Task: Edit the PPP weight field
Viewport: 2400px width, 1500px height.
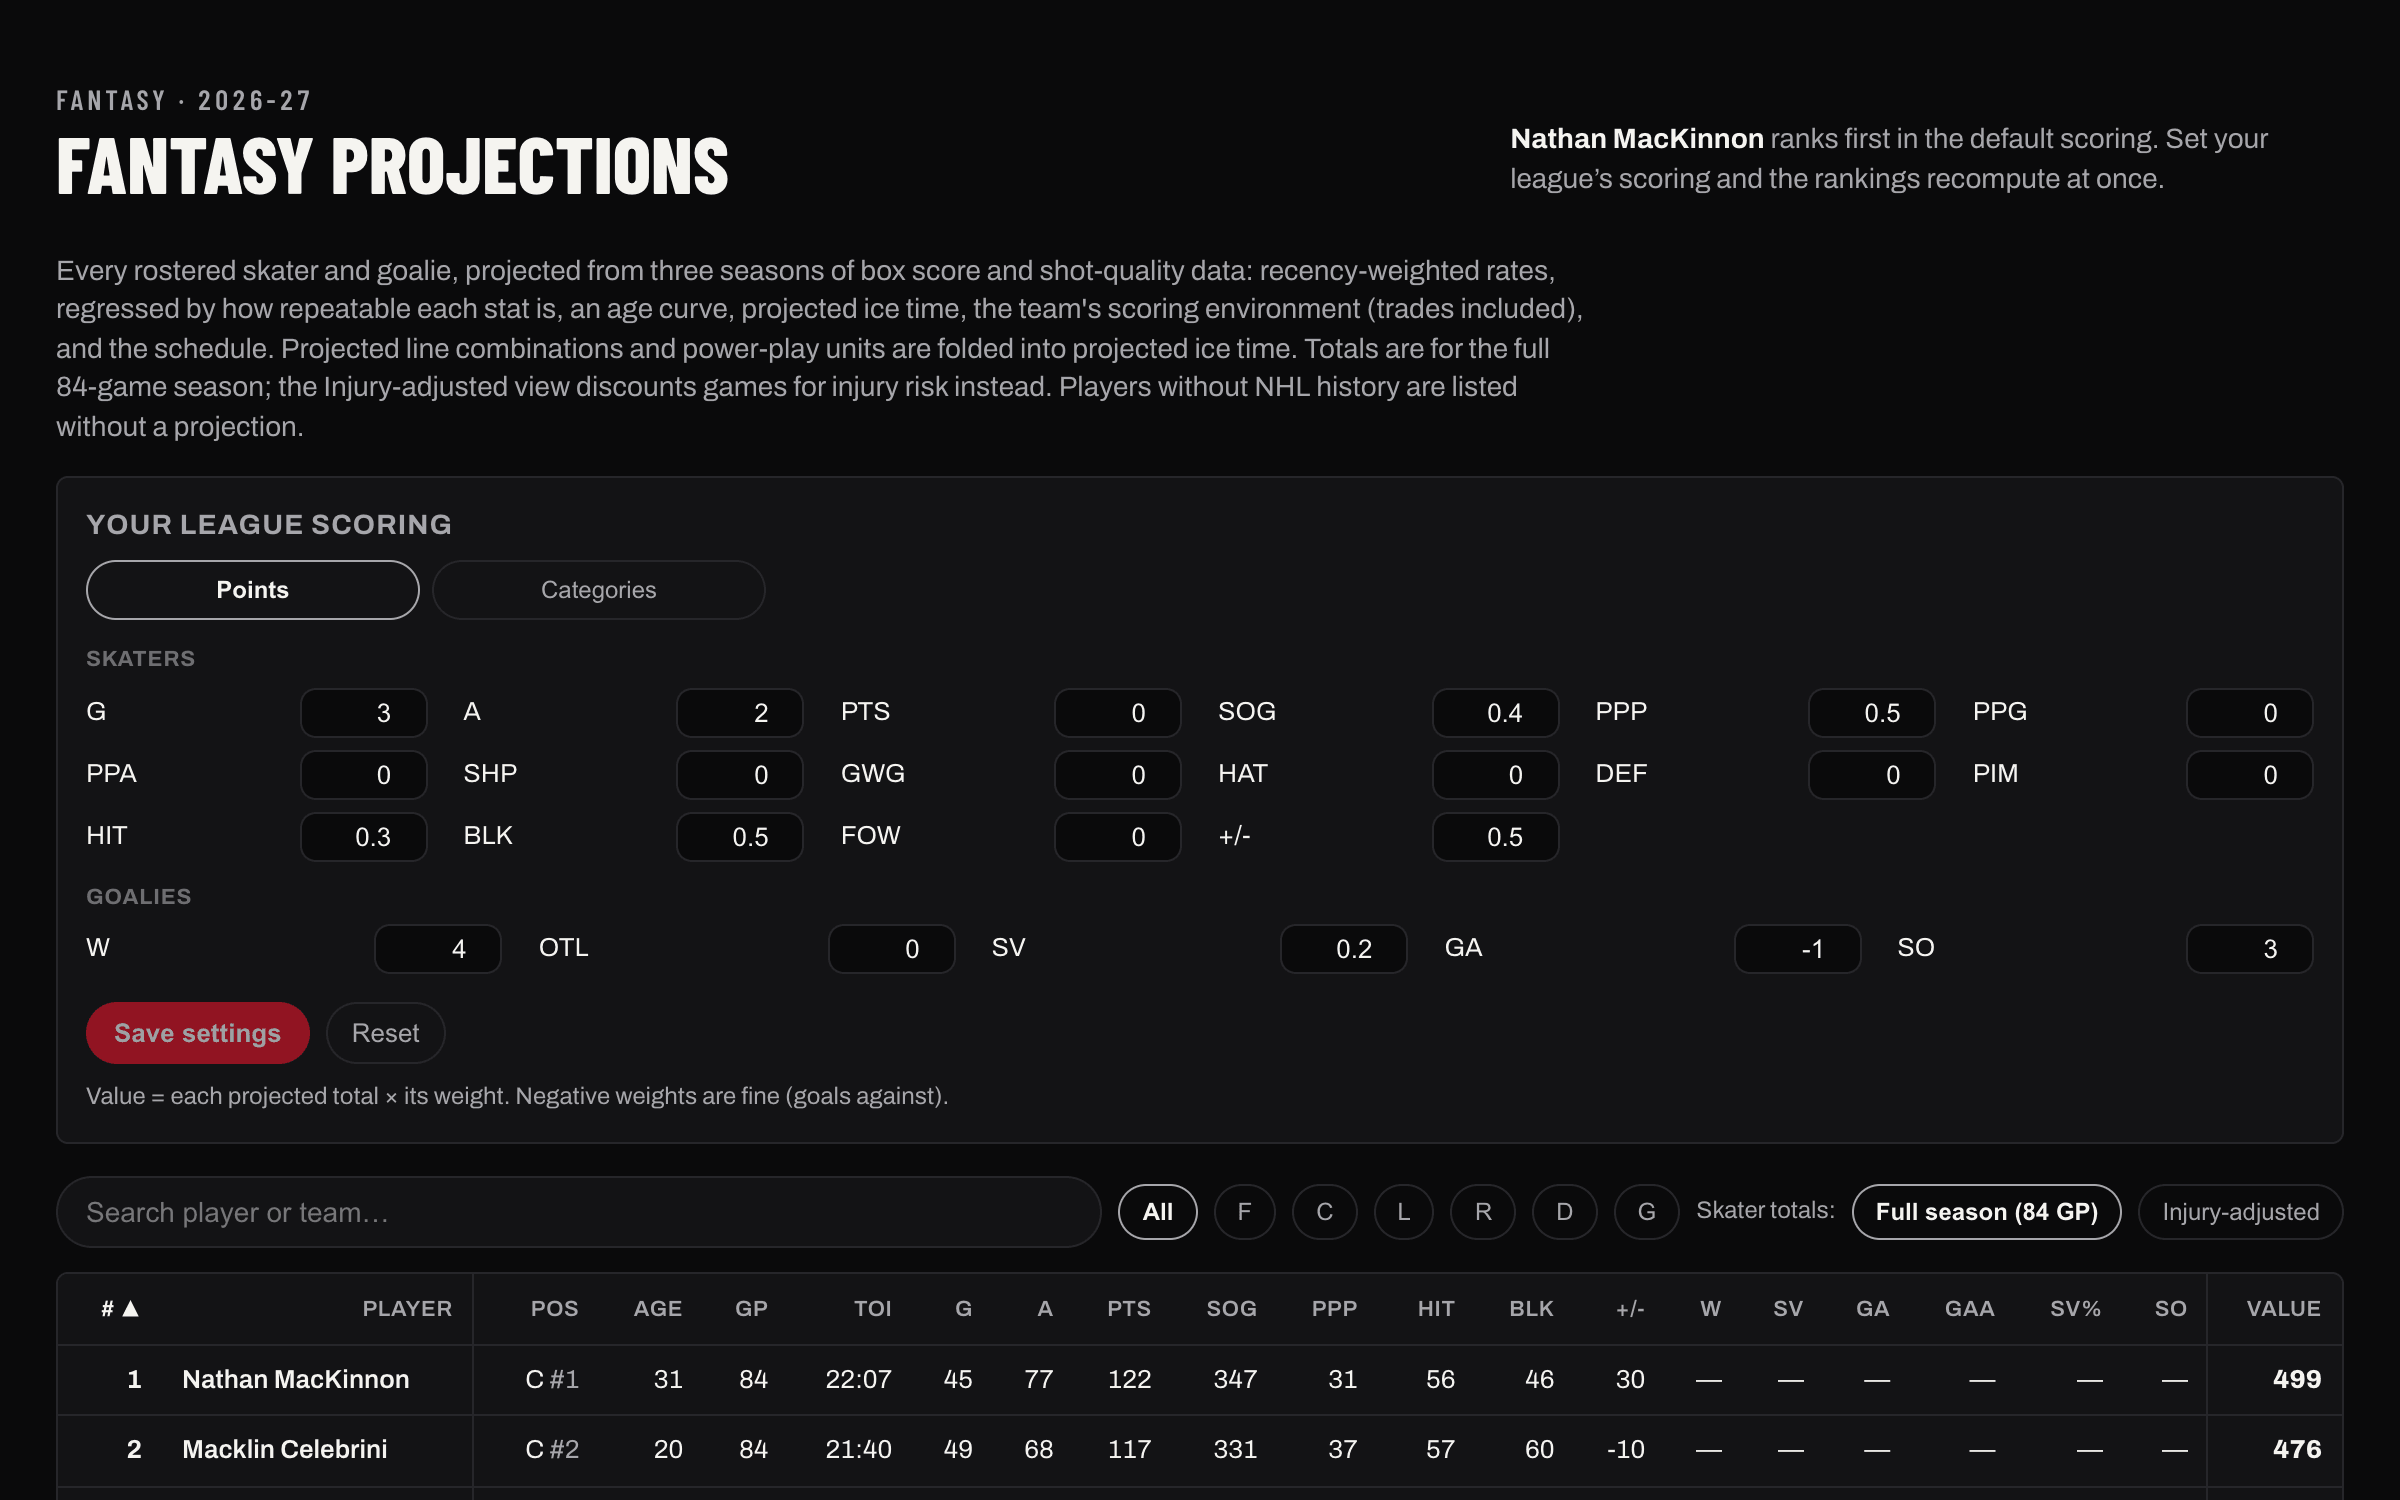Action: pos(1872,713)
